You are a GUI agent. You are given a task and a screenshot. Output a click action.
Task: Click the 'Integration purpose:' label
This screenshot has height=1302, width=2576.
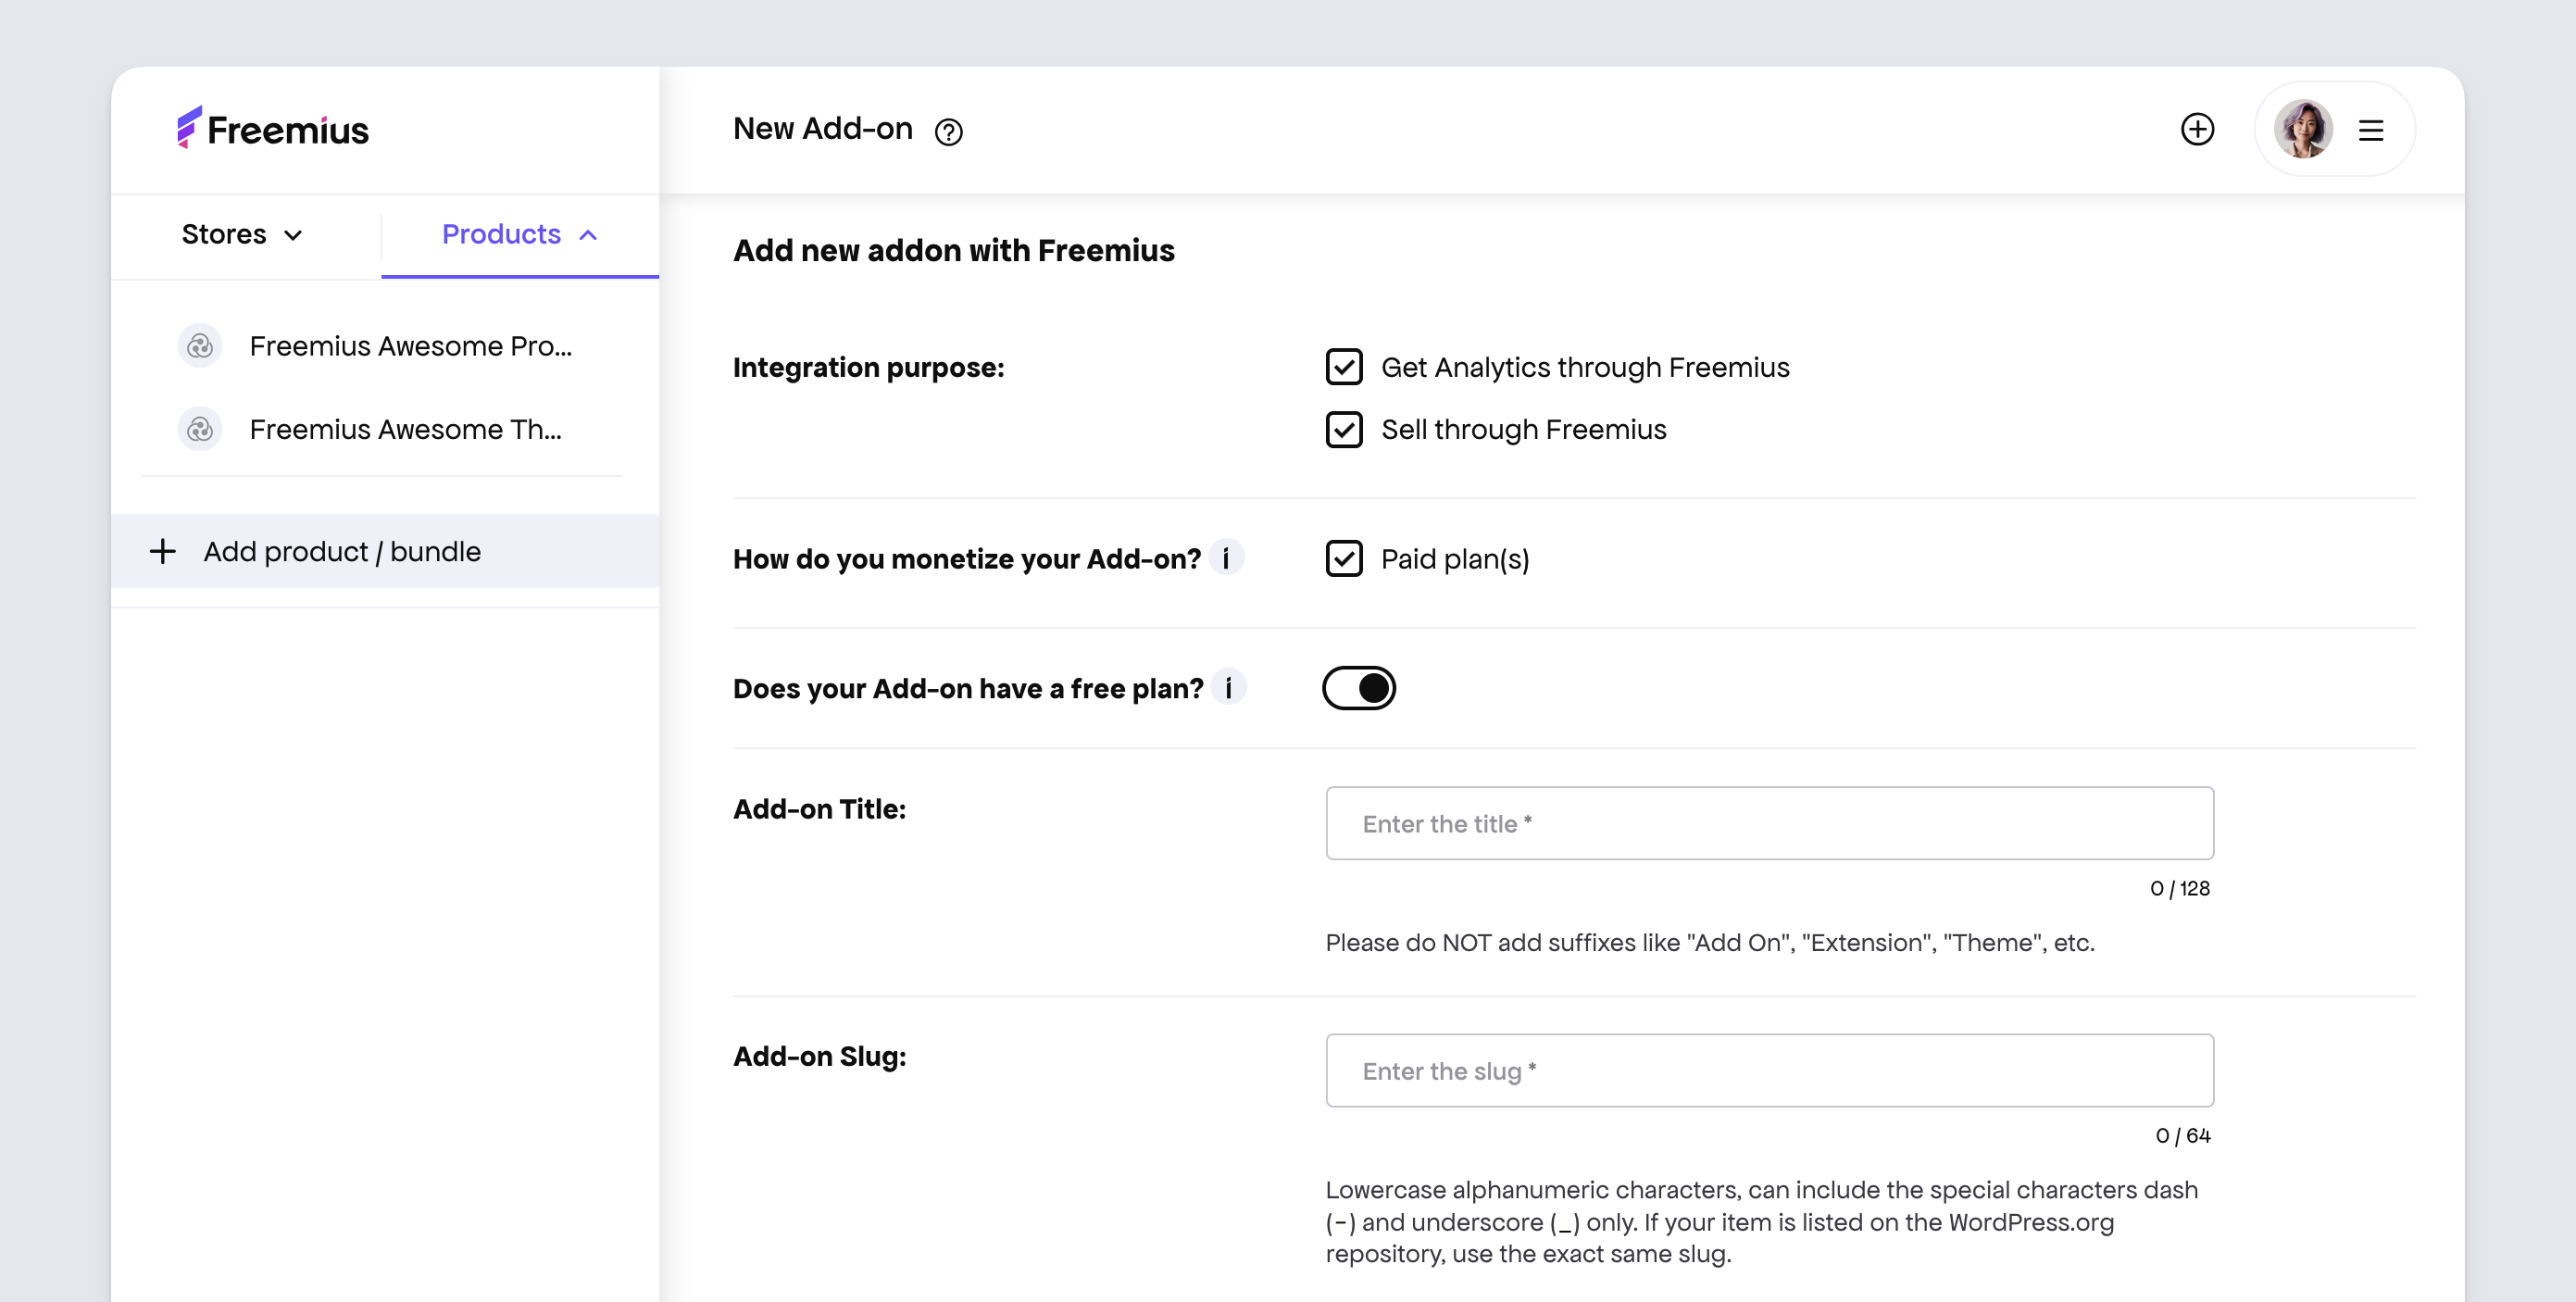(868, 368)
